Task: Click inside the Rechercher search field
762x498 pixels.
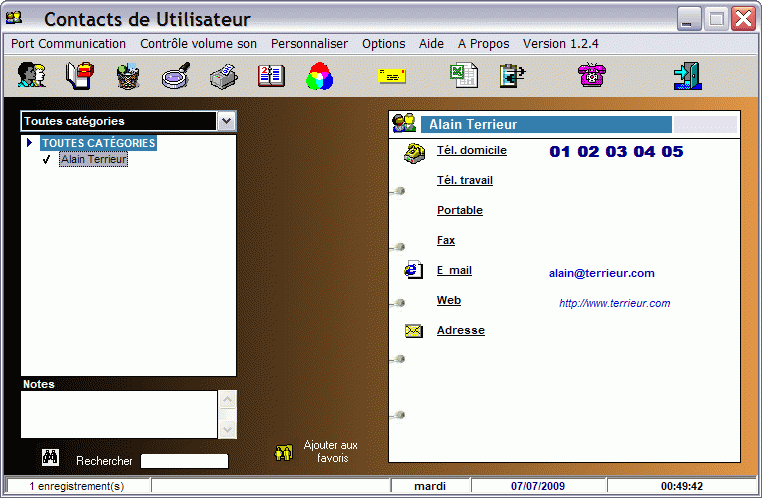Action: pos(184,461)
